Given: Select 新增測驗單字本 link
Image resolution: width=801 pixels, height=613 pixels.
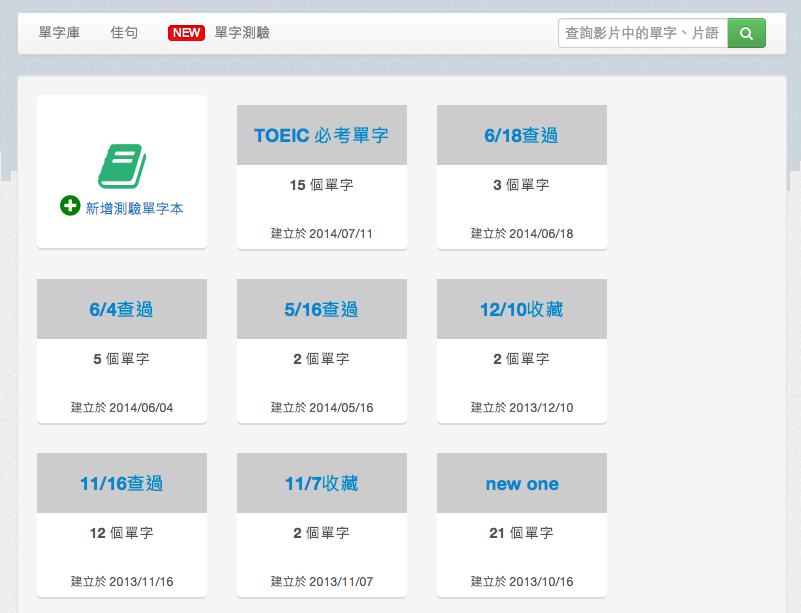Looking at the screenshot, I should [134, 208].
